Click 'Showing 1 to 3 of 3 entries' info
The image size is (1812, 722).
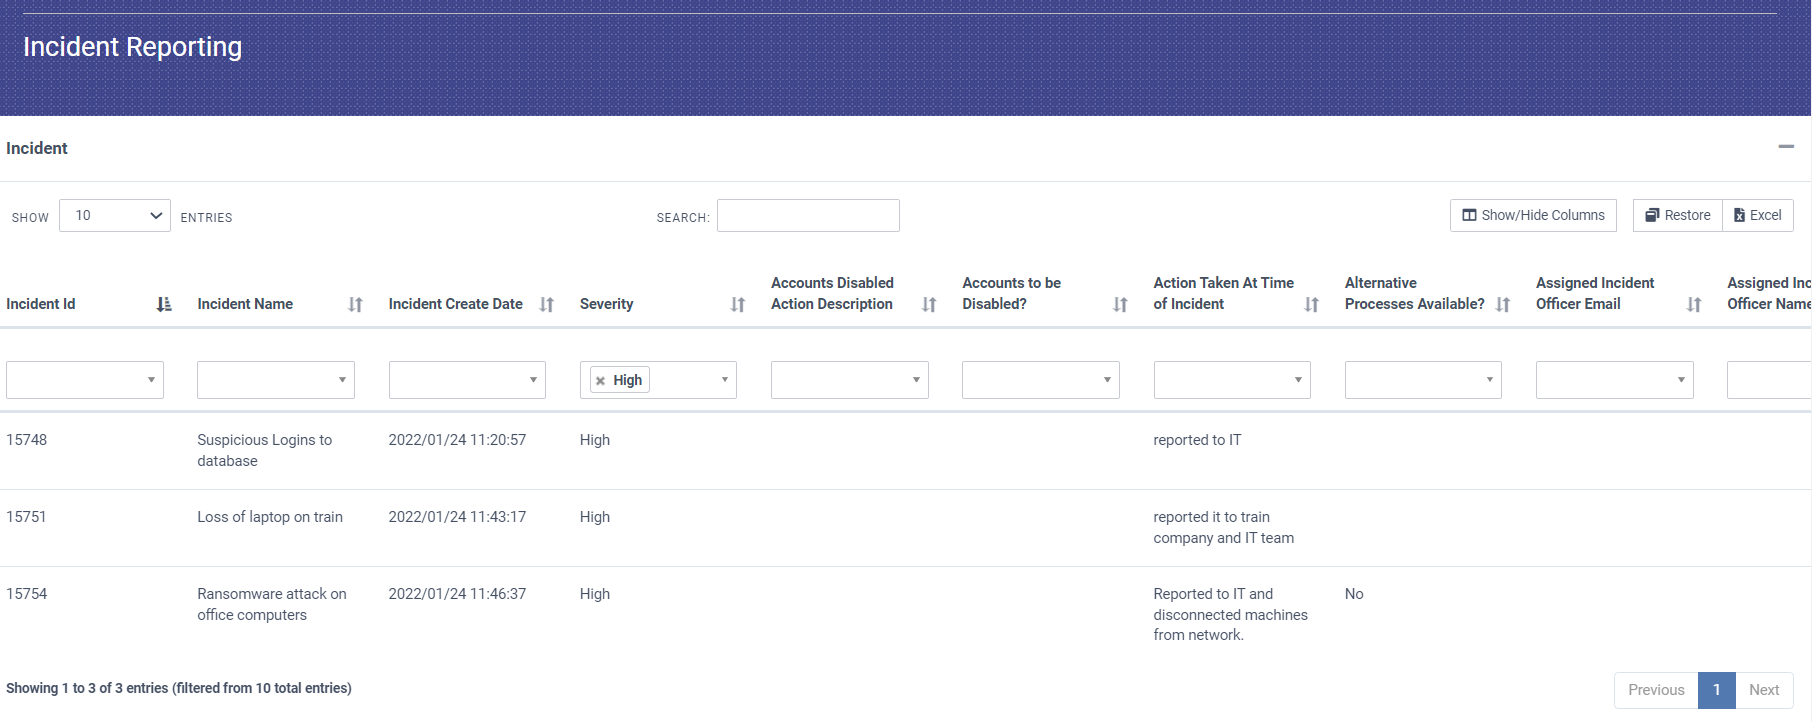coord(179,688)
